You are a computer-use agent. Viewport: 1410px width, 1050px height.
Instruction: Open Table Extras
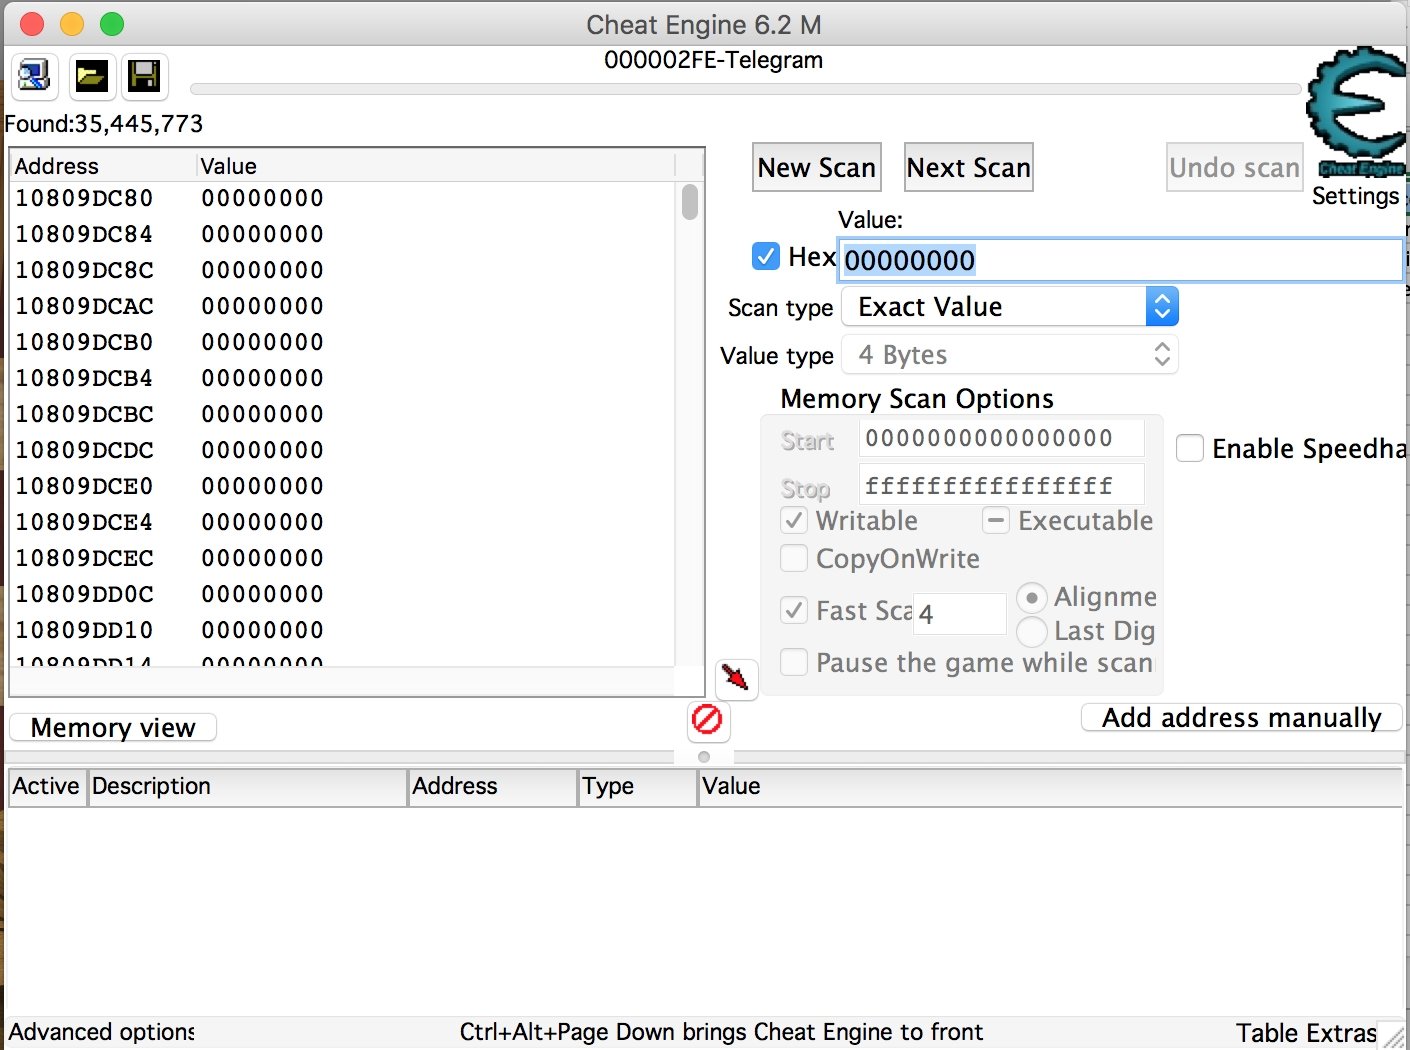(1305, 1032)
